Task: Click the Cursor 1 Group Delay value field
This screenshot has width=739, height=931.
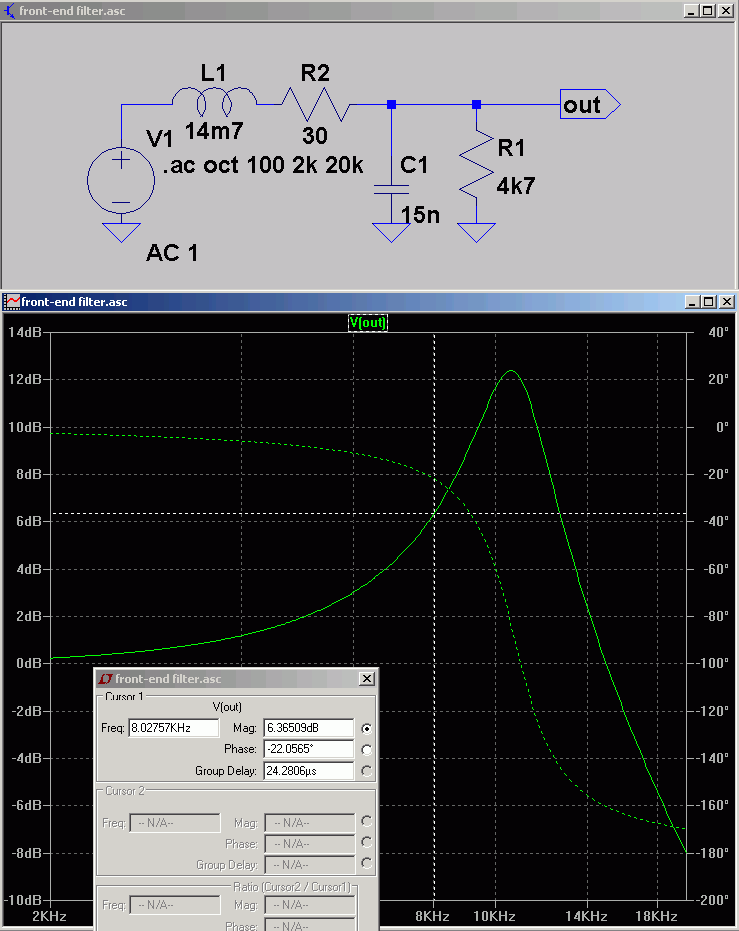Action: click(x=308, y=770)
